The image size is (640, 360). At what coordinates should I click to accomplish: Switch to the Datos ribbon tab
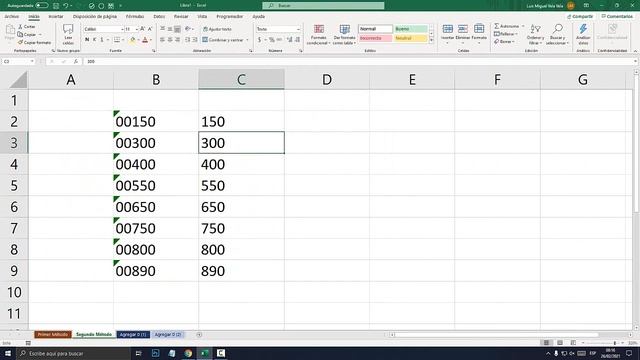pyautogui.click(x=159, y=17)
